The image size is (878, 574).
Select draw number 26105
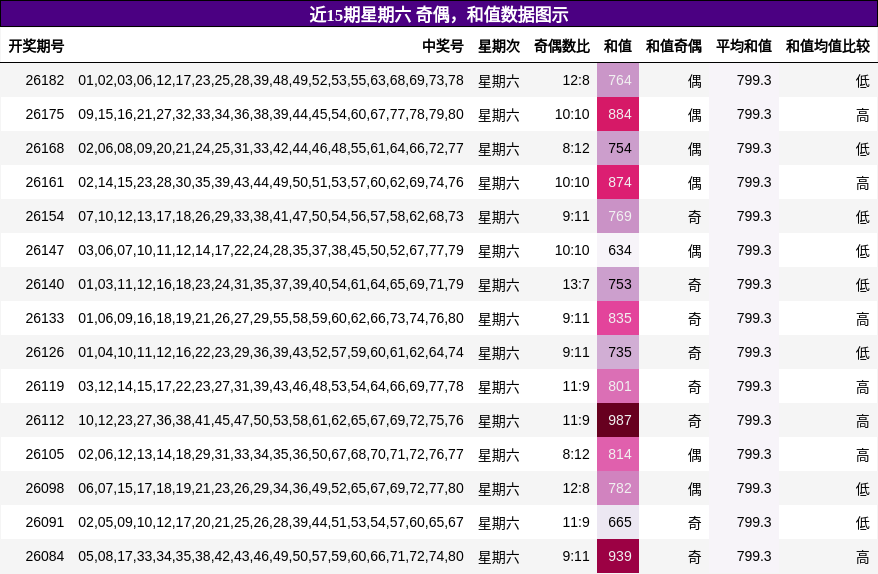pos(45,454)
